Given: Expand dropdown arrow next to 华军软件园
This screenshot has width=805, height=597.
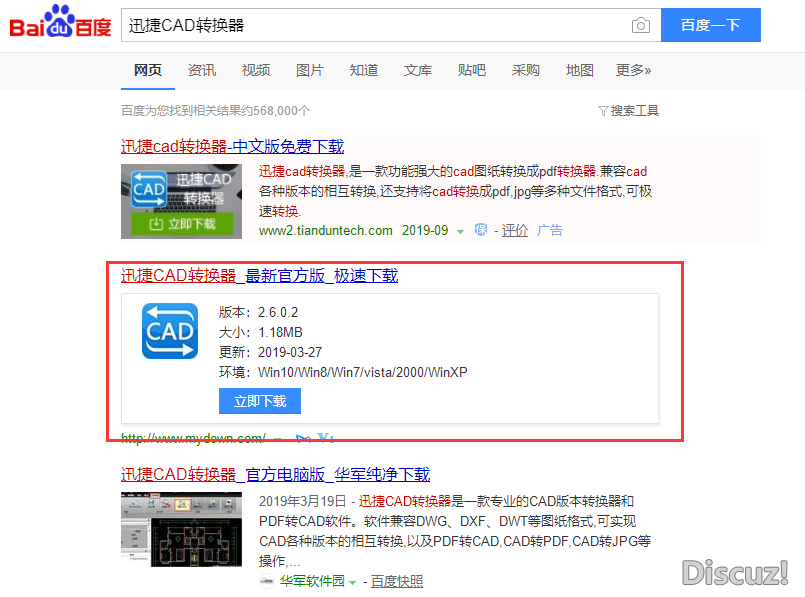Looking at the screenshot, I should (x=353, y=582).
